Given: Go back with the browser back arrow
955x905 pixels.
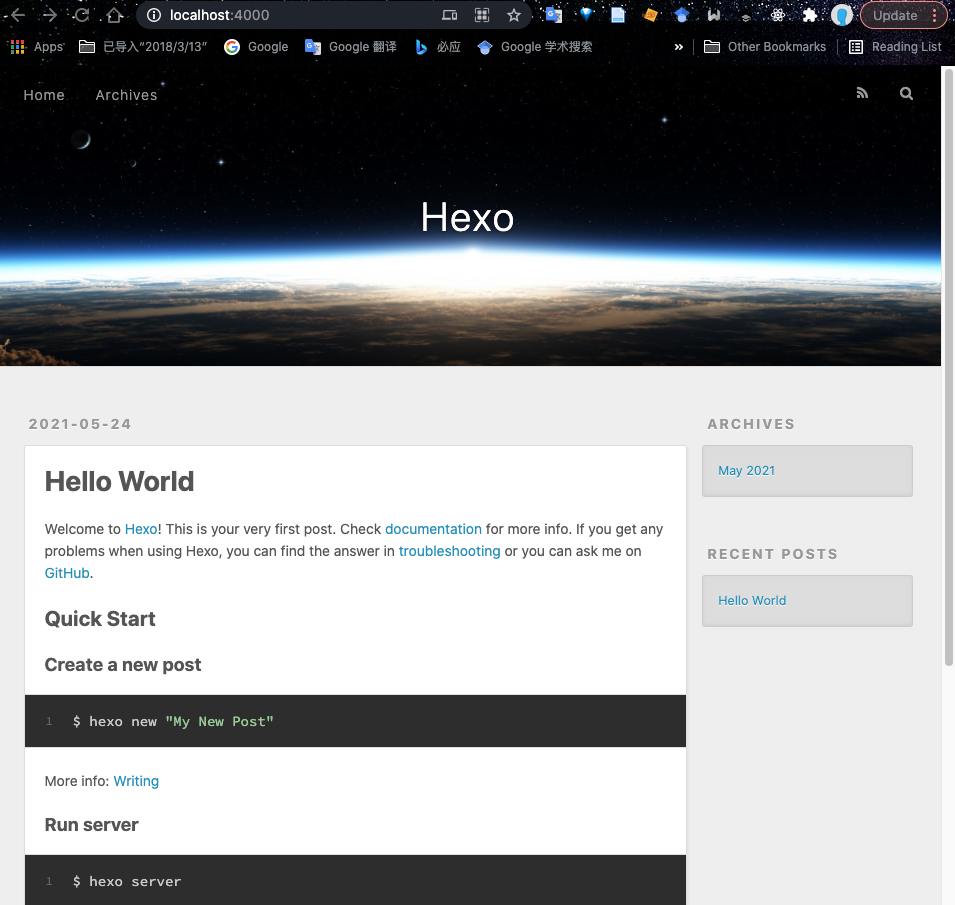Looking at the screenshot, I should (x=17, y=15).
